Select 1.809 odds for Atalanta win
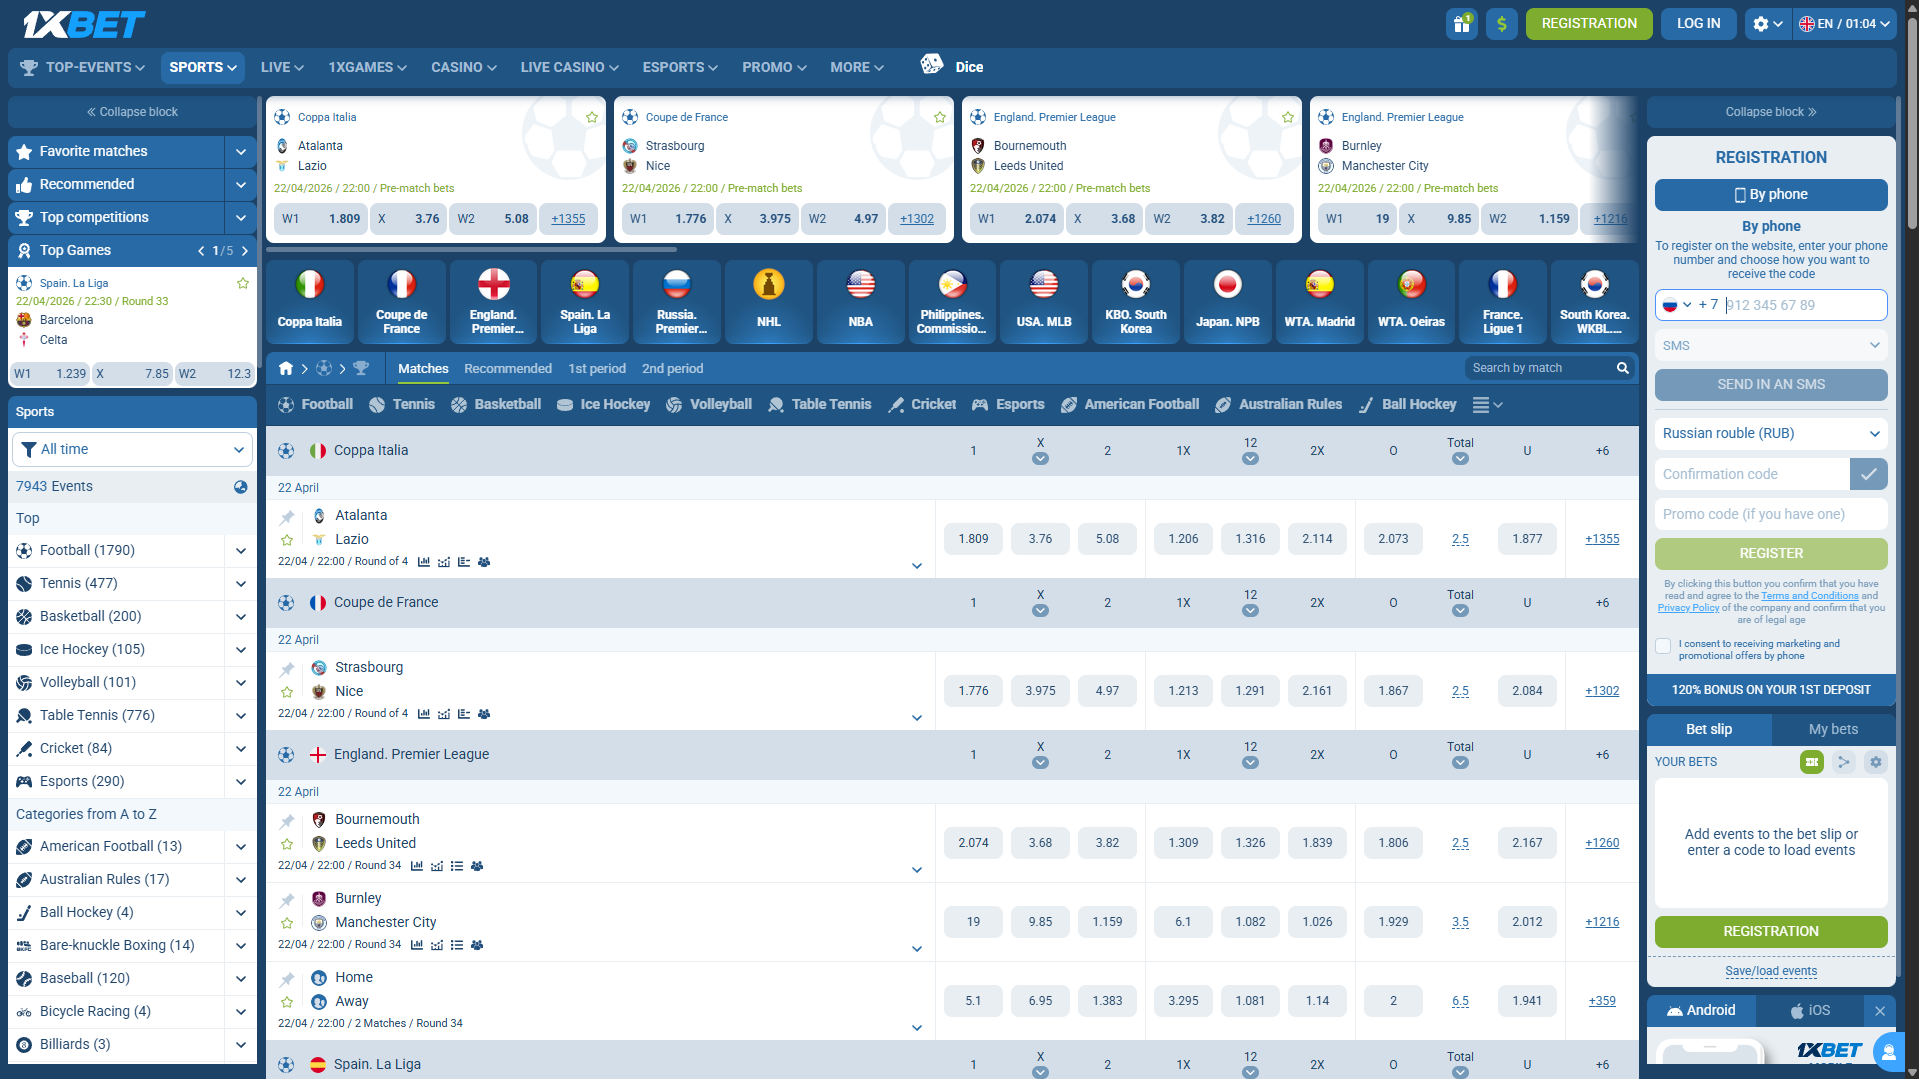 973,538
